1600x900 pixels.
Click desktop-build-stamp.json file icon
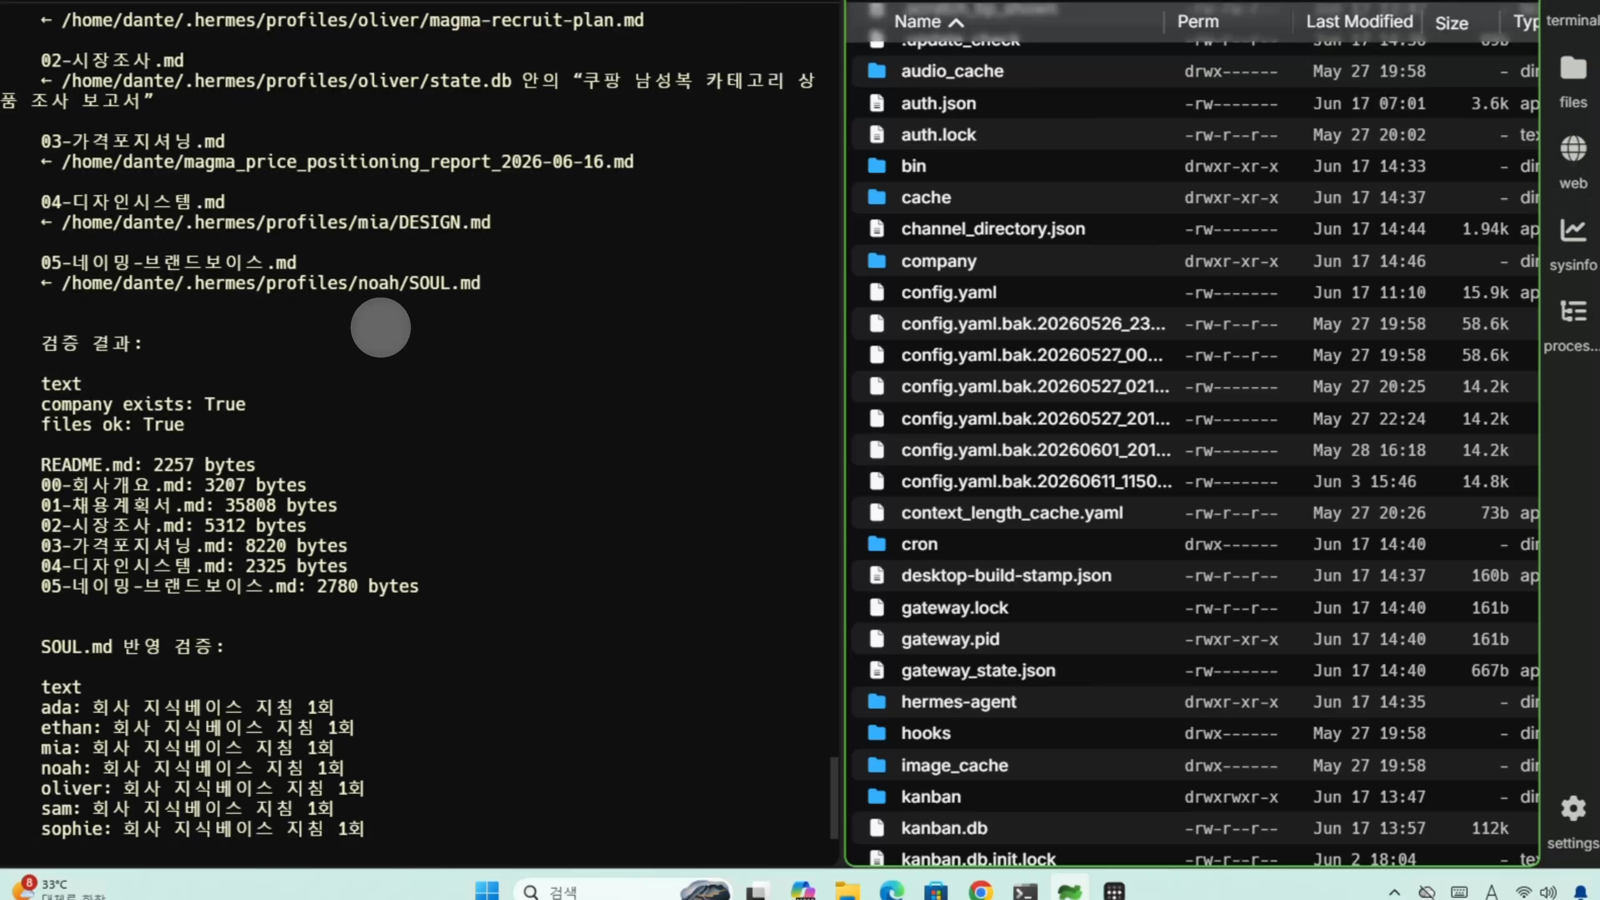tap(877, 576)
